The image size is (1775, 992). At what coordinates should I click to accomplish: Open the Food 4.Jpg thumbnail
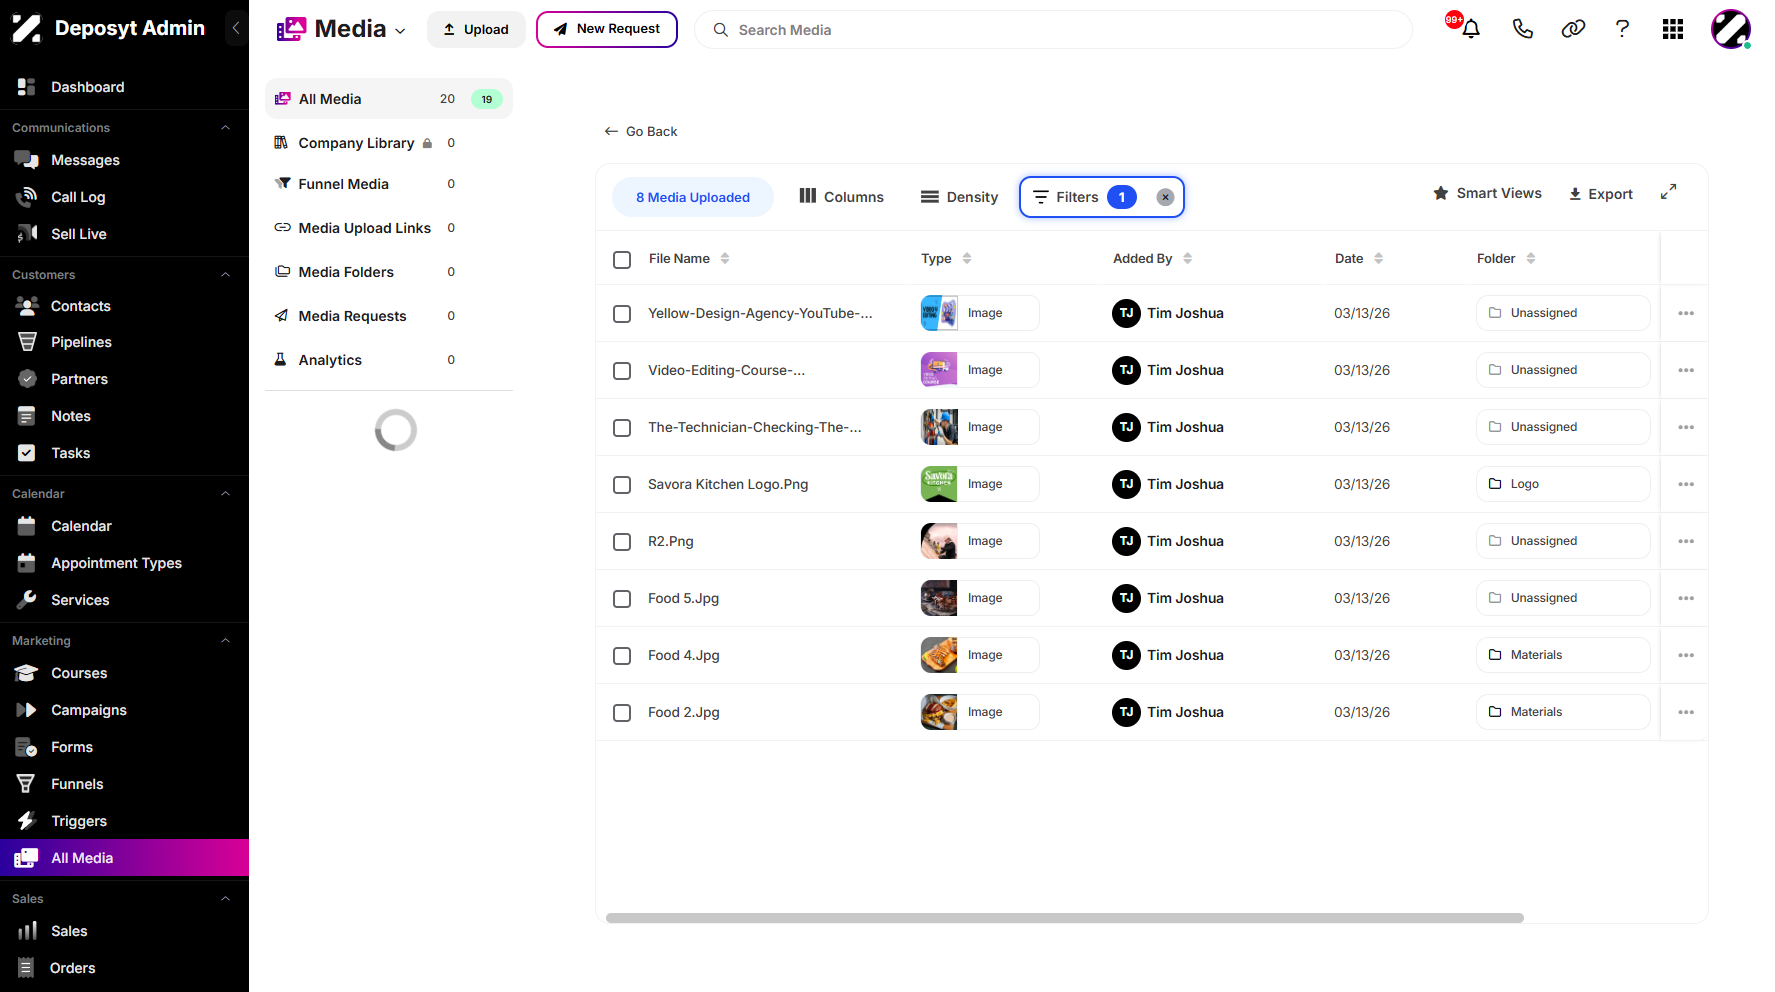[x=939, y=655]
